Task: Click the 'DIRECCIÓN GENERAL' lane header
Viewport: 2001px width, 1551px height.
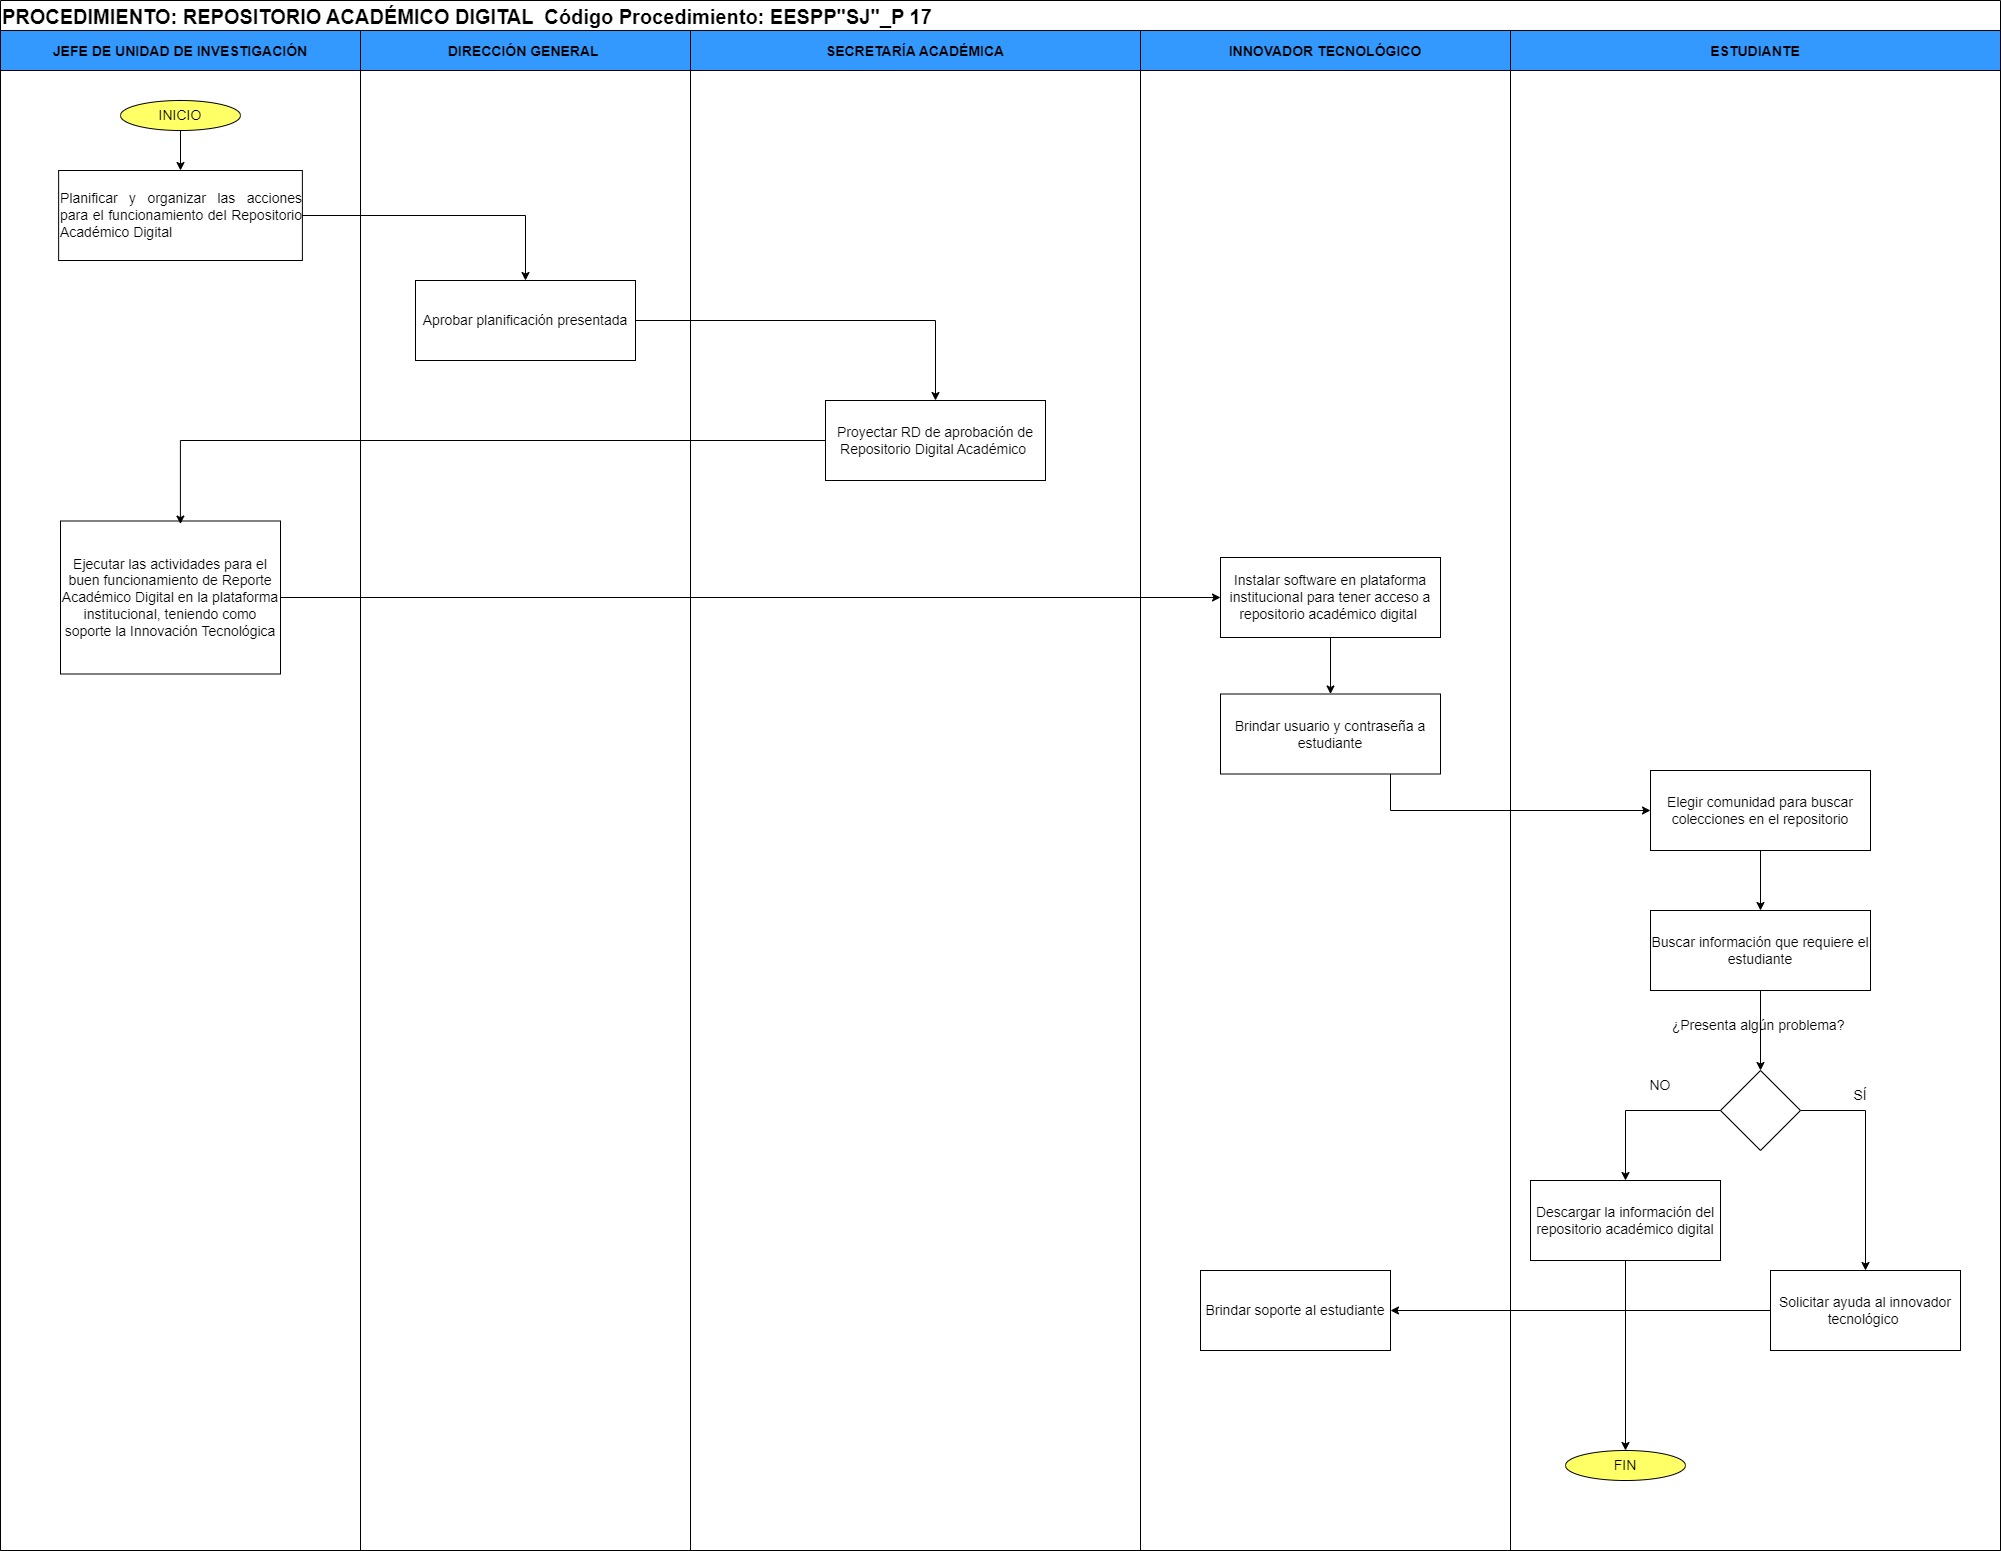Action: 523,51
